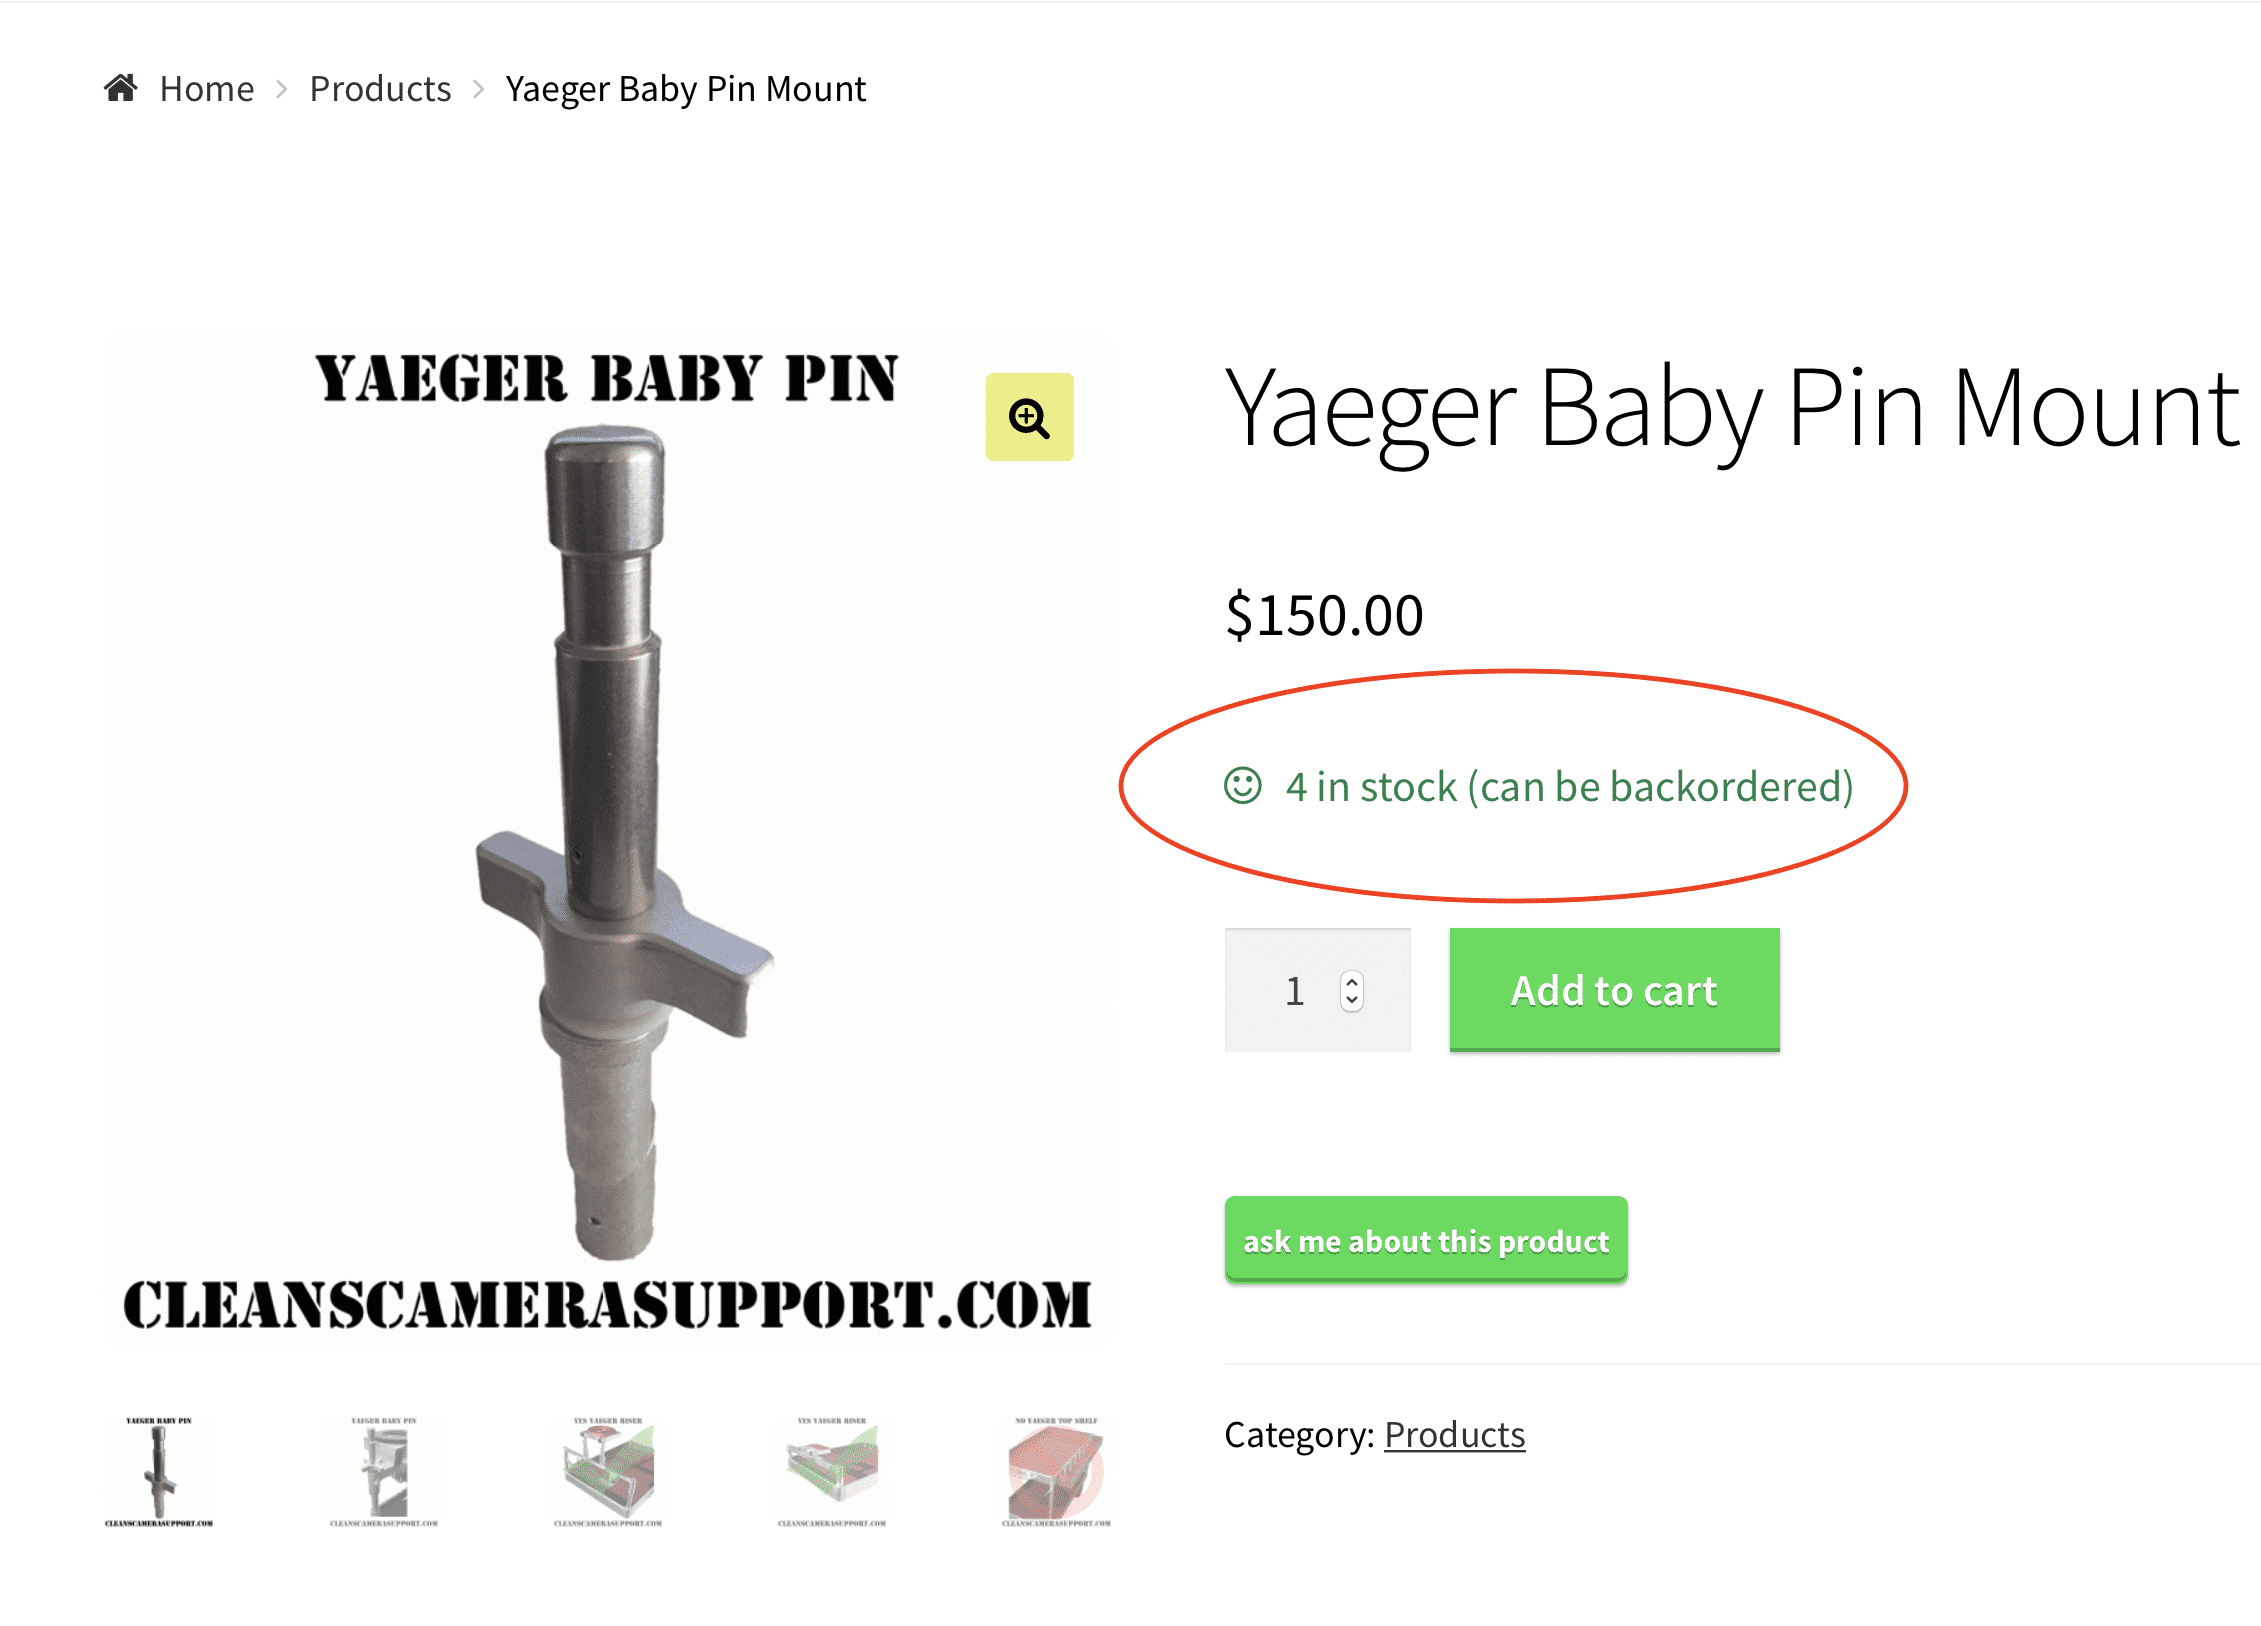This screenshot has width=2261, height=1626.
Task: Select the No Yaeger Top Shelf thumbnail
Action: tap(1056, 1471)
